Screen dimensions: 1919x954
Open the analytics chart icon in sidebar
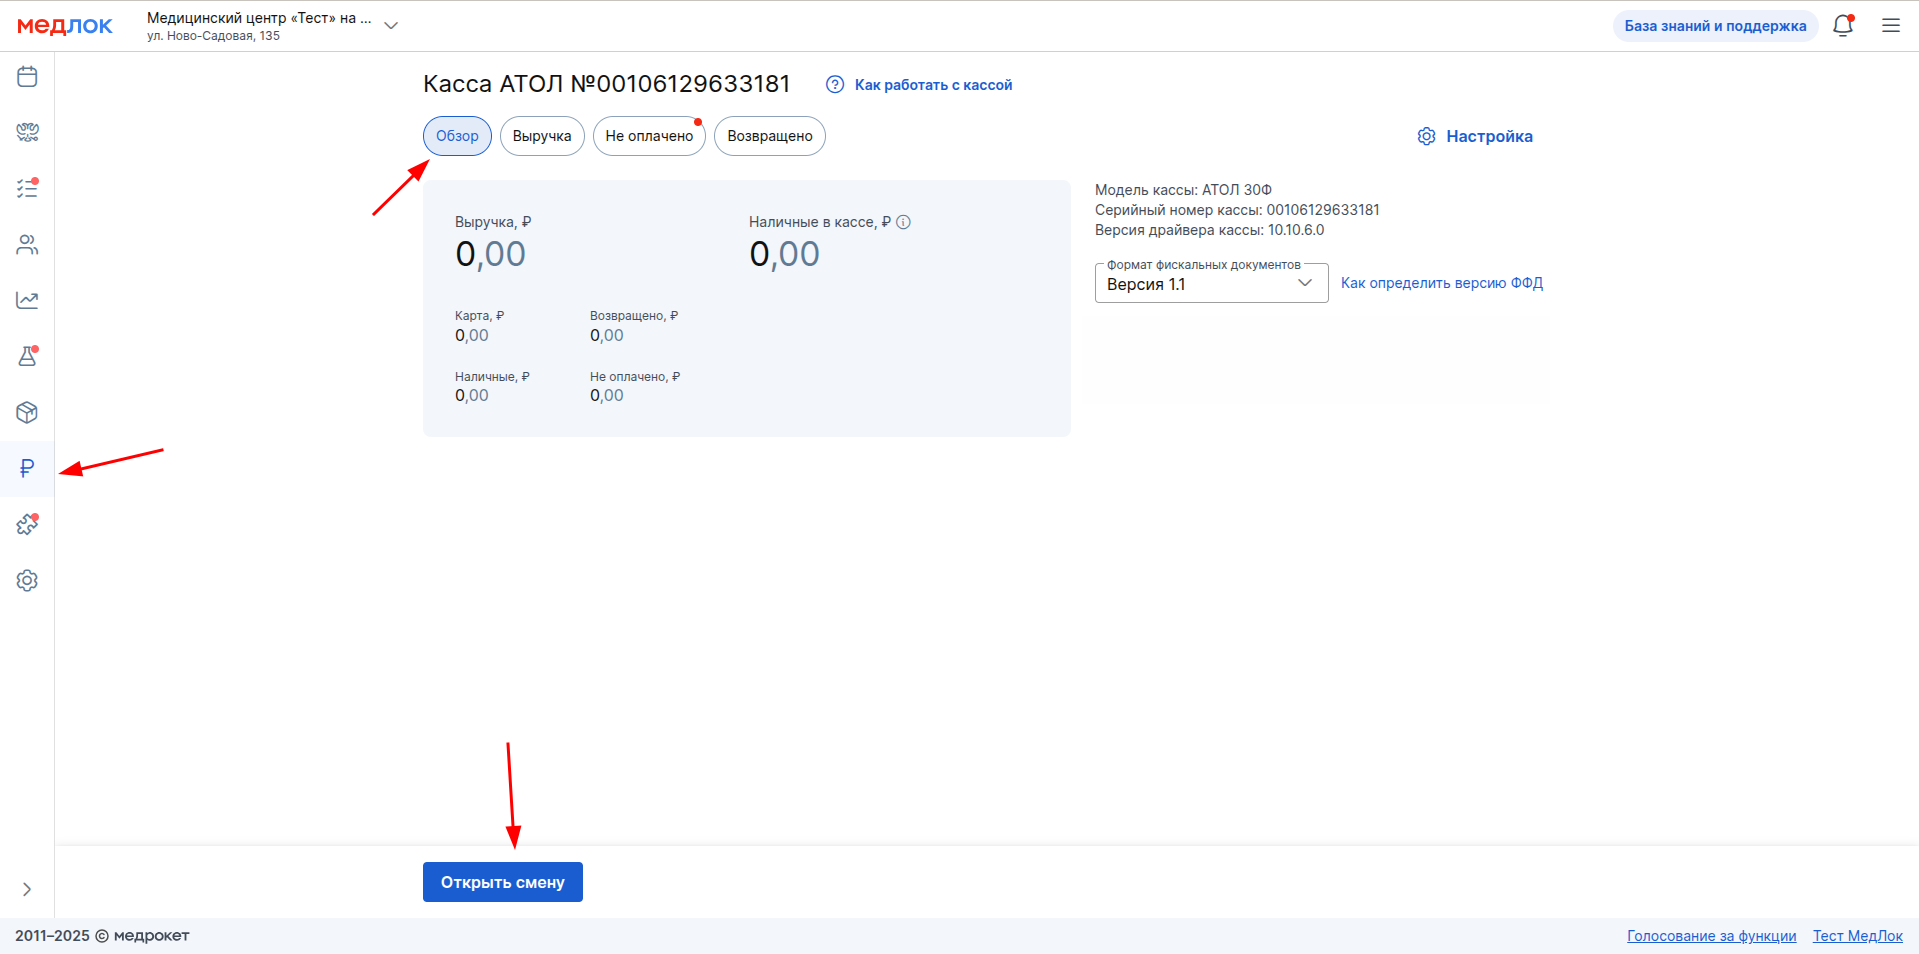click(27, 300)
